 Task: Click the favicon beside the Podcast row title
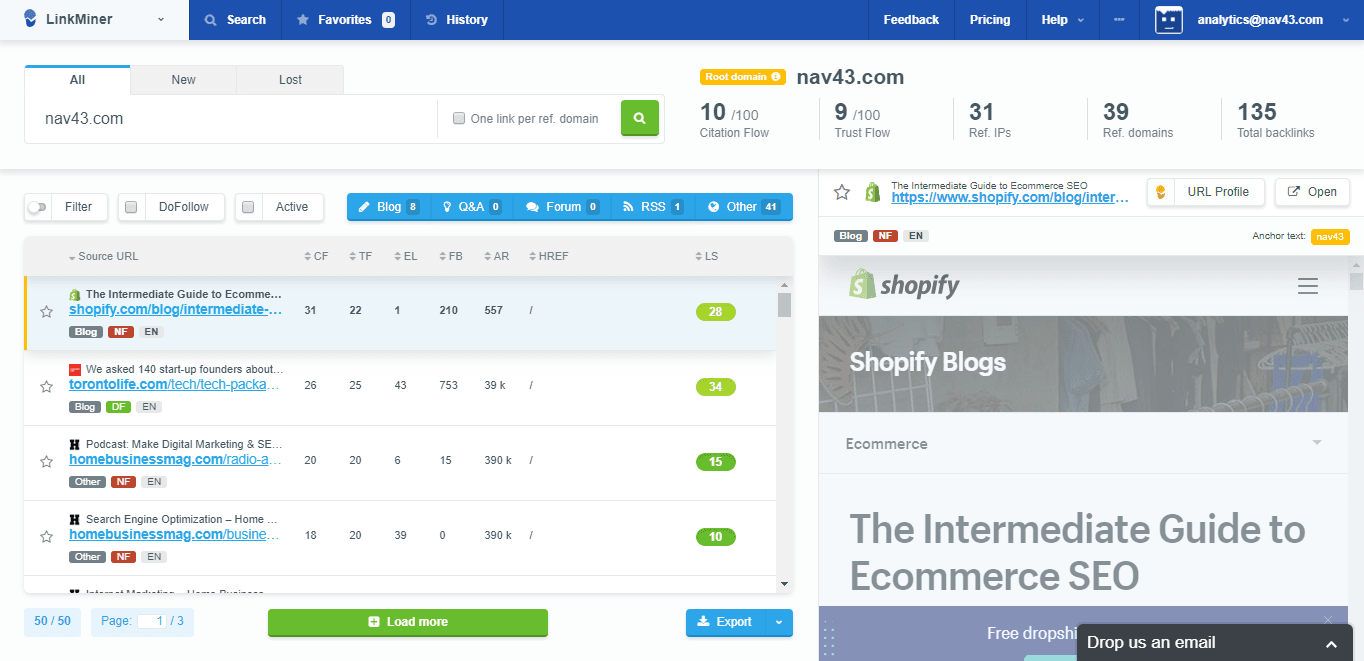[x=75, y=444]
